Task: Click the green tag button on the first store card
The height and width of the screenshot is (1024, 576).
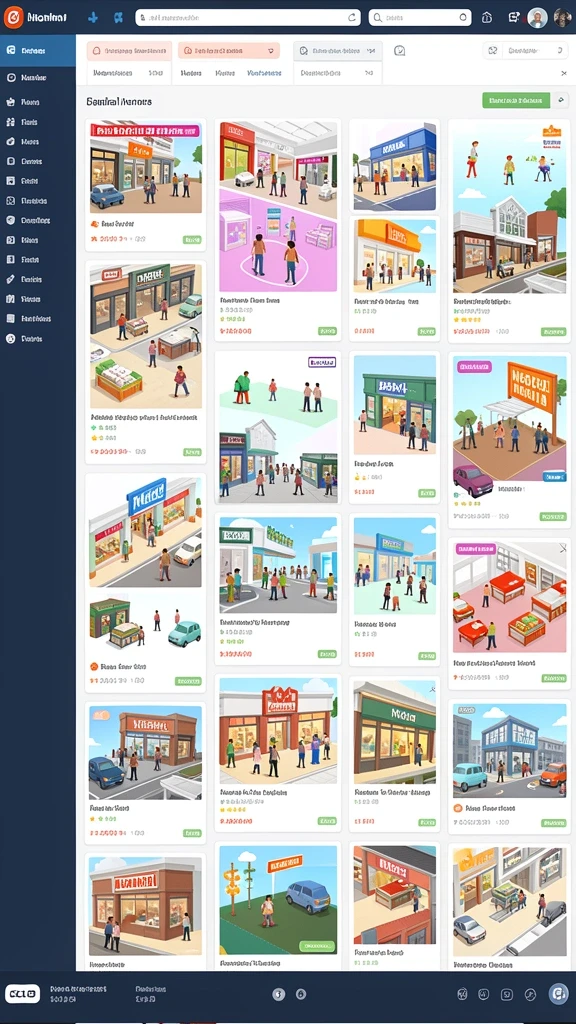Action: coord(192,240)
